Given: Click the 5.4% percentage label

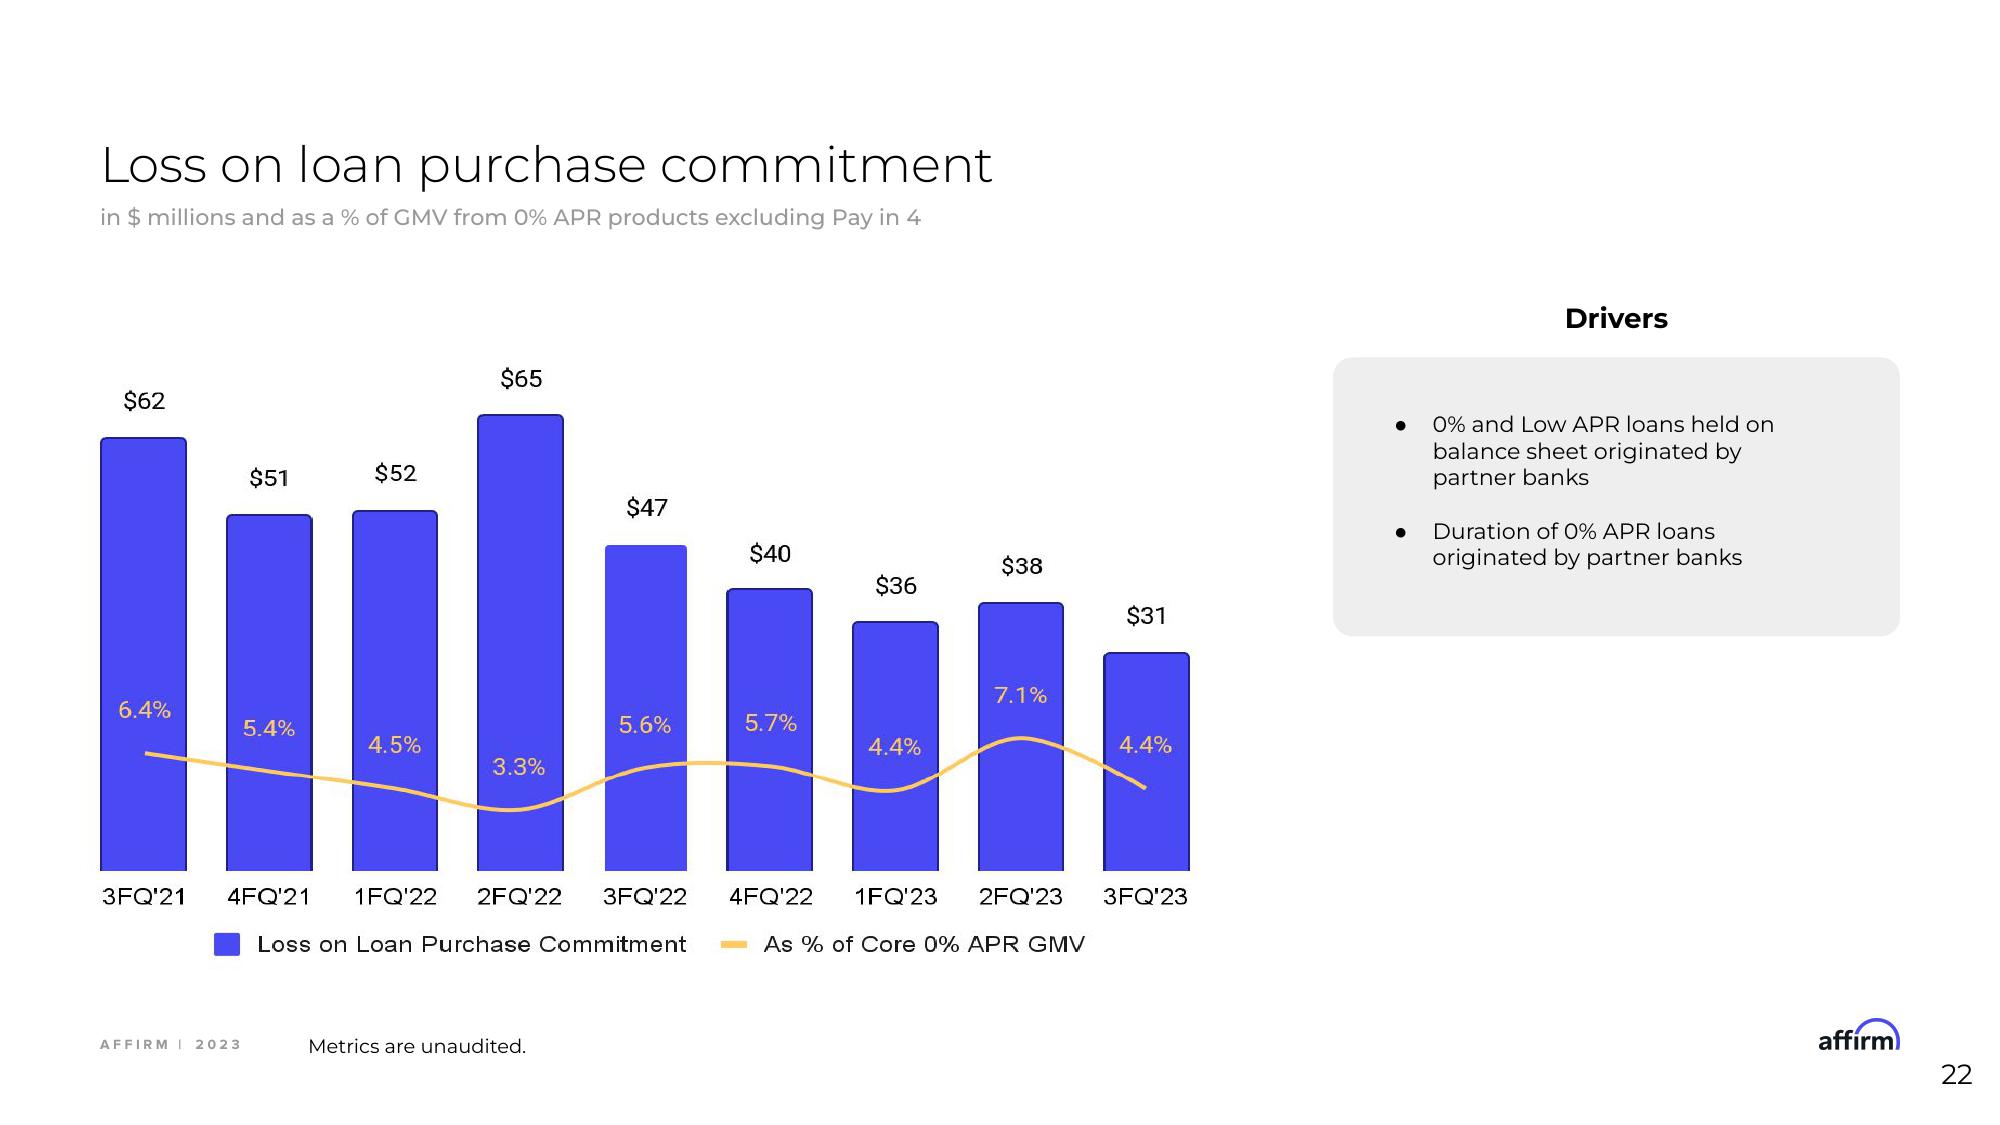Looking at the screenshot, I should tap(269, 729).
